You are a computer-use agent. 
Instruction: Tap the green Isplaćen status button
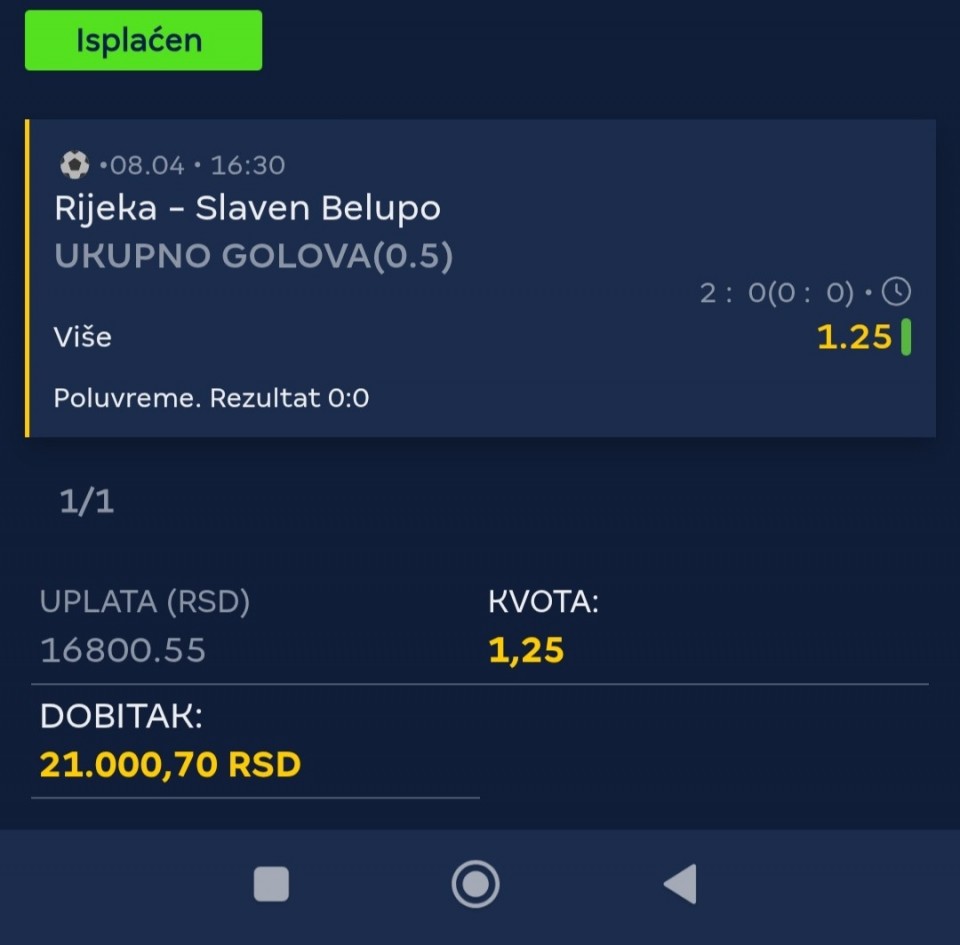coord(143,40)
